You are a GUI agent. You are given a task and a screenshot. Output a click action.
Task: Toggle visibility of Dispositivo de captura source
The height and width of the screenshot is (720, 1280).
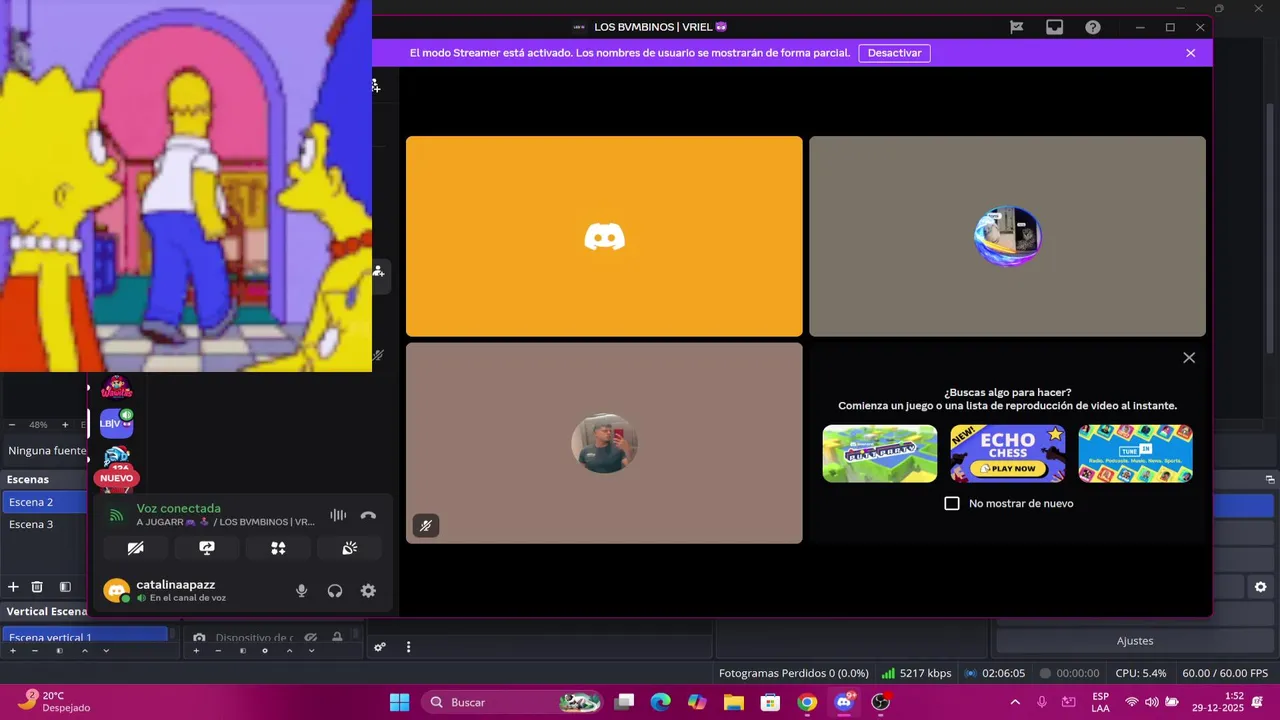pos(311,638)
